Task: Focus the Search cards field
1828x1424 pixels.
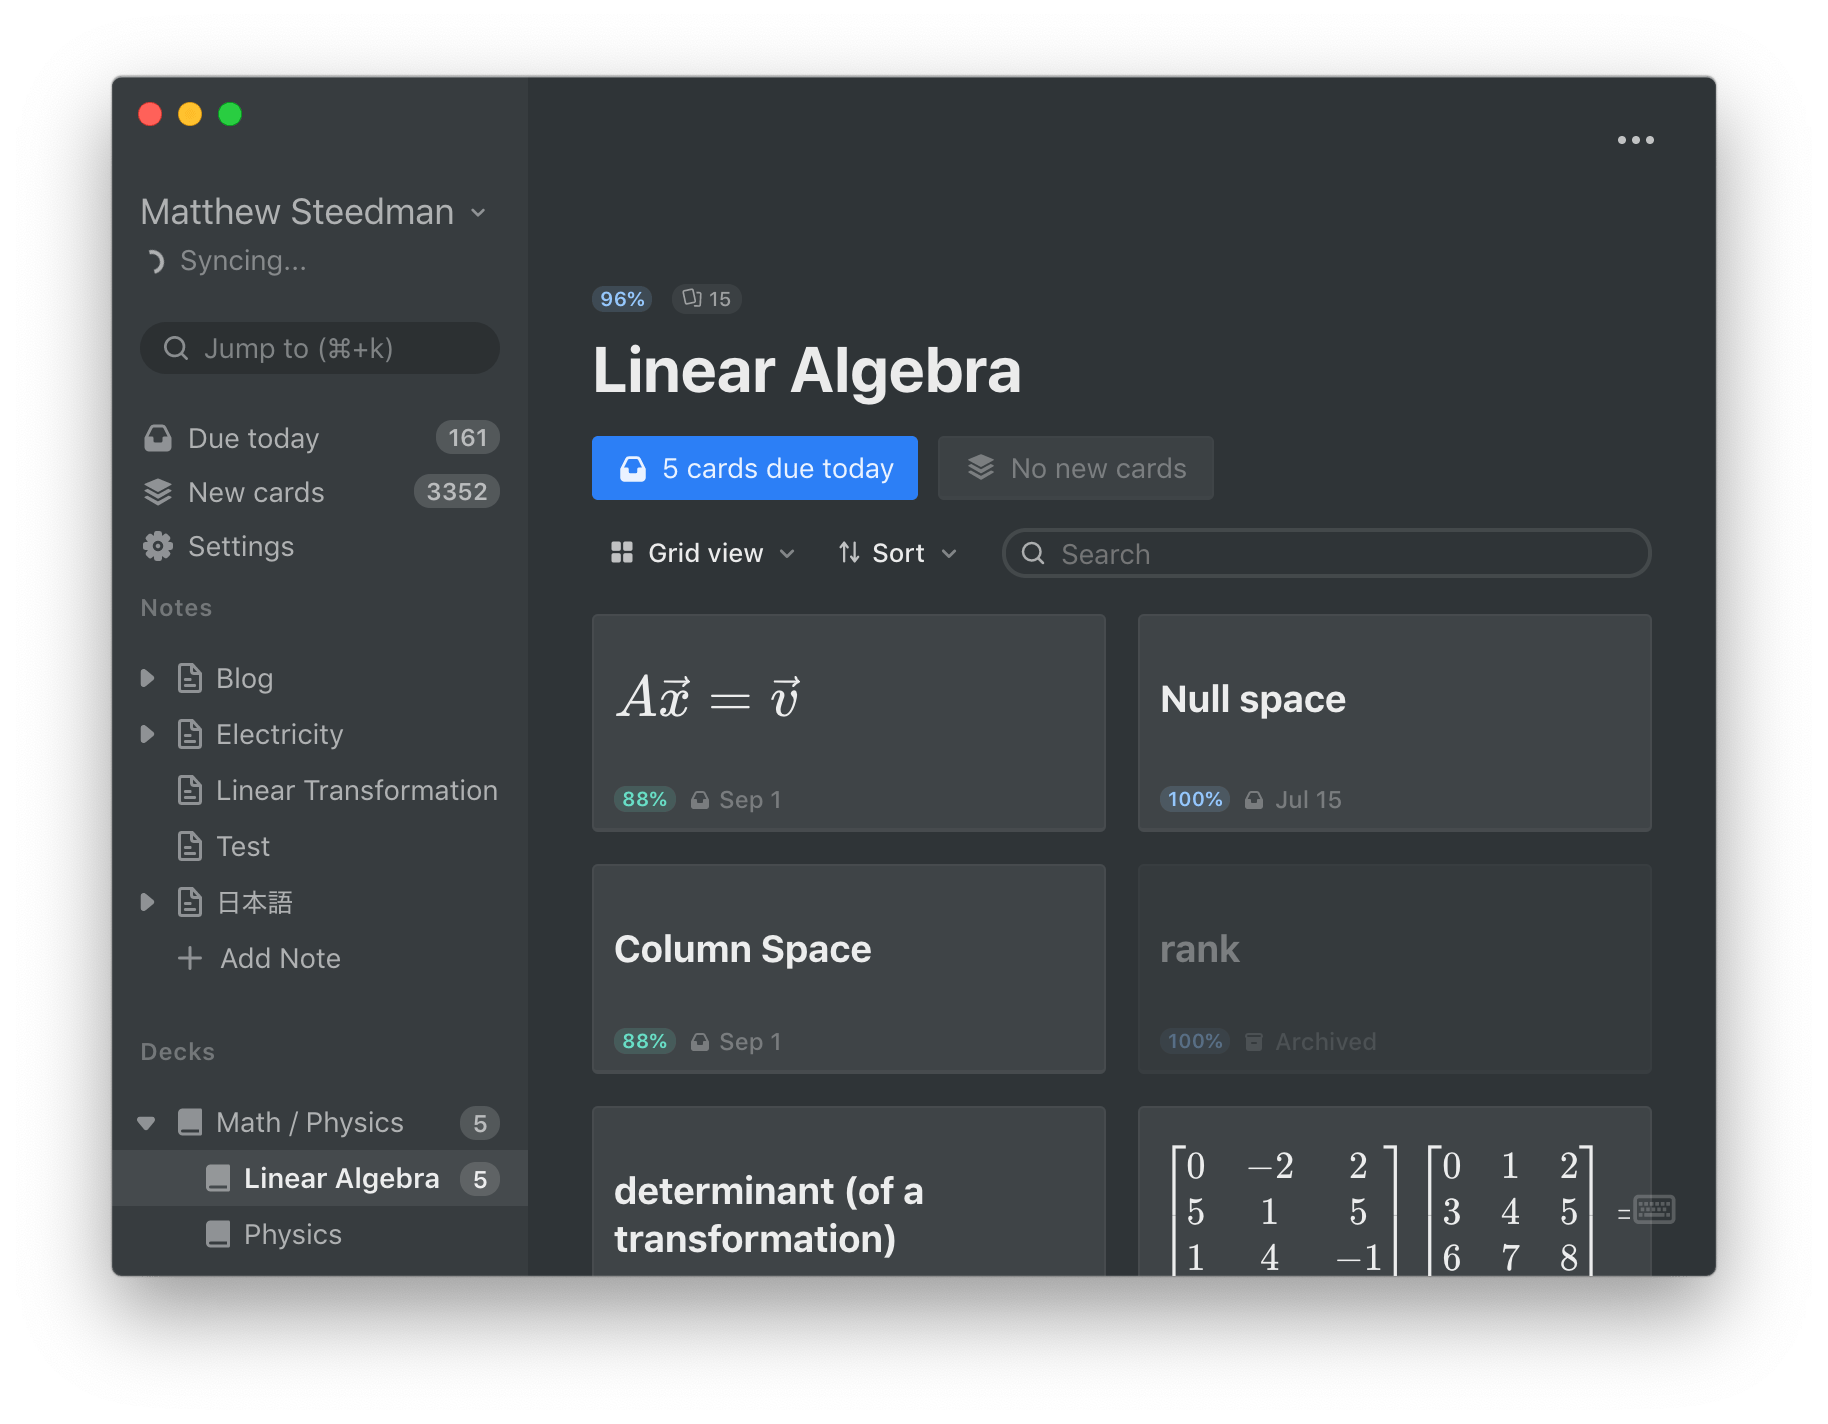Action: point(1326,553)
